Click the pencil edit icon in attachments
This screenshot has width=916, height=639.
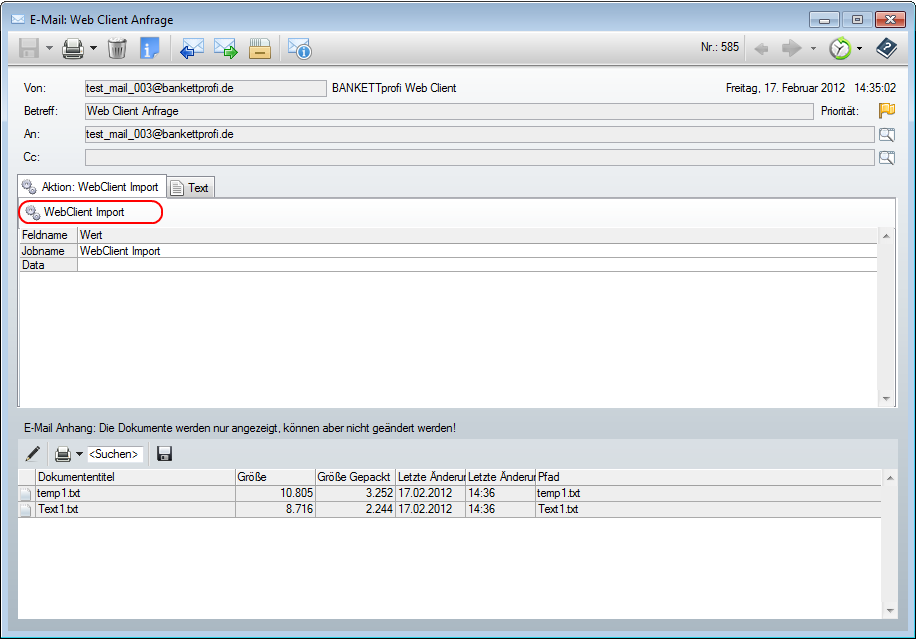[x=33, y=454]
